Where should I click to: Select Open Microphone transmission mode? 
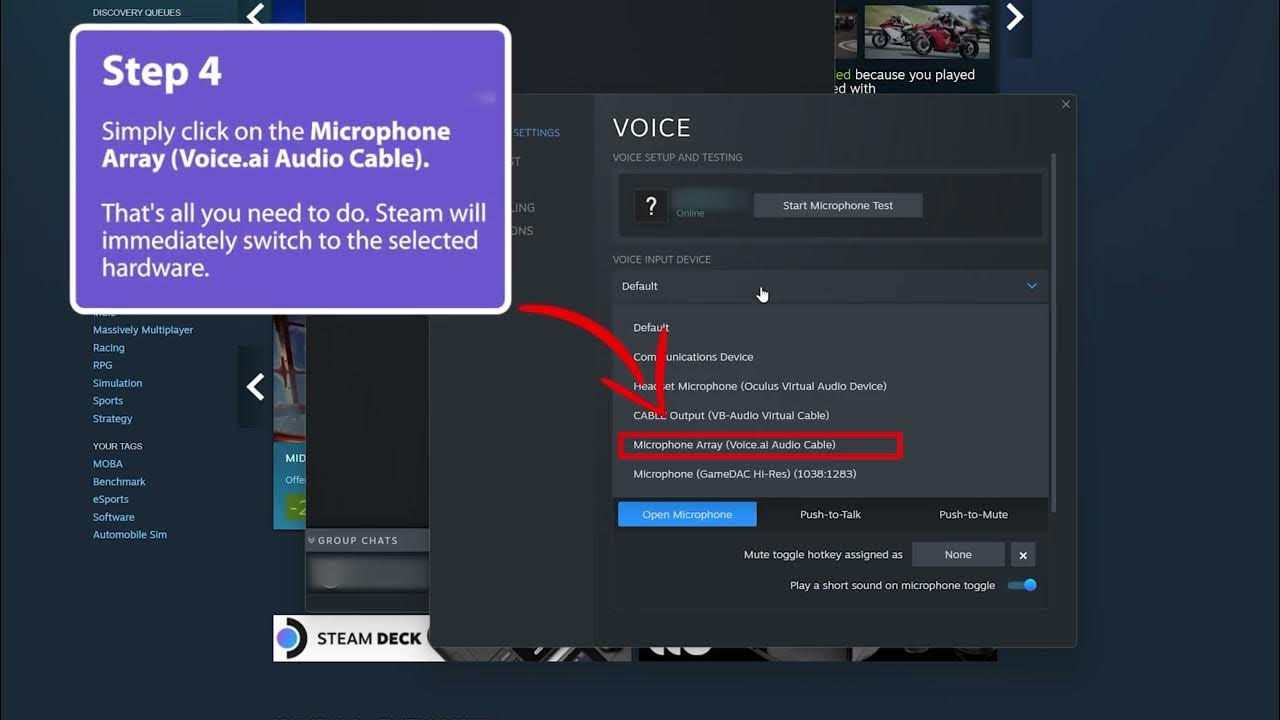pyautogui.click(x=687, y=514)
